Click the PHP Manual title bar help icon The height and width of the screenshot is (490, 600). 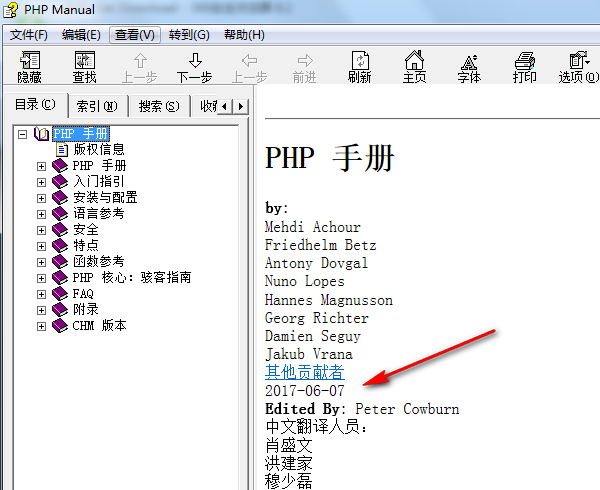click(11, 10)
